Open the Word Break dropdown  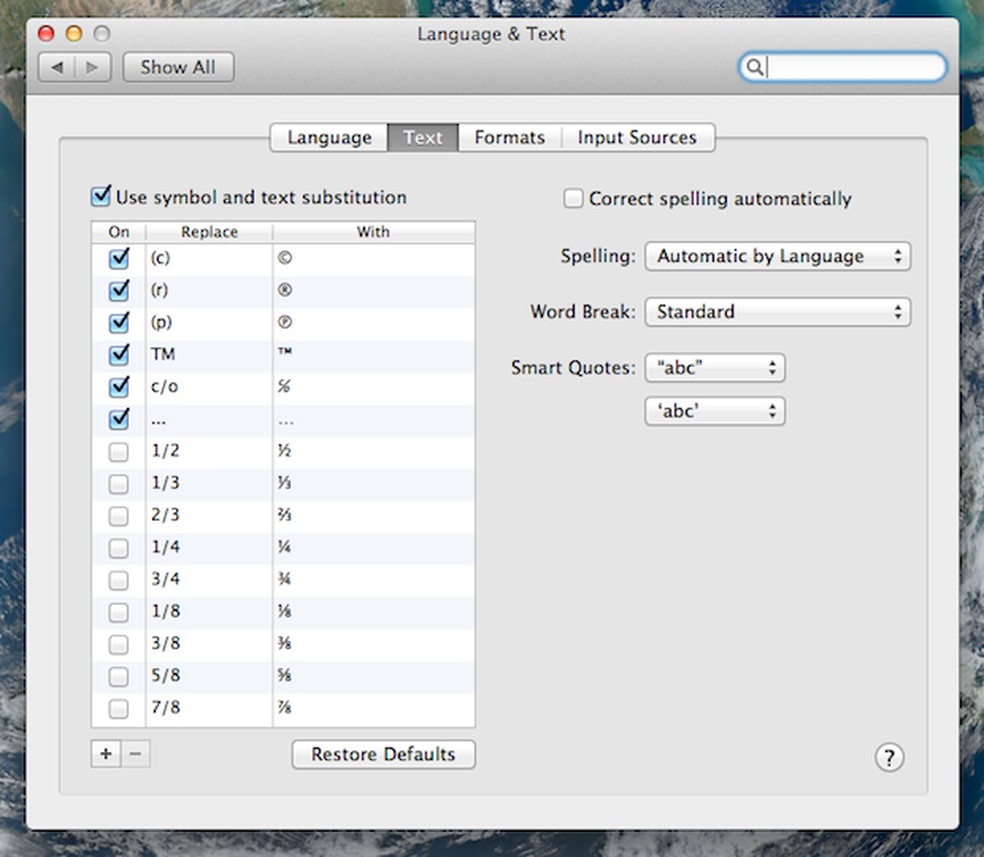[778, 312]
